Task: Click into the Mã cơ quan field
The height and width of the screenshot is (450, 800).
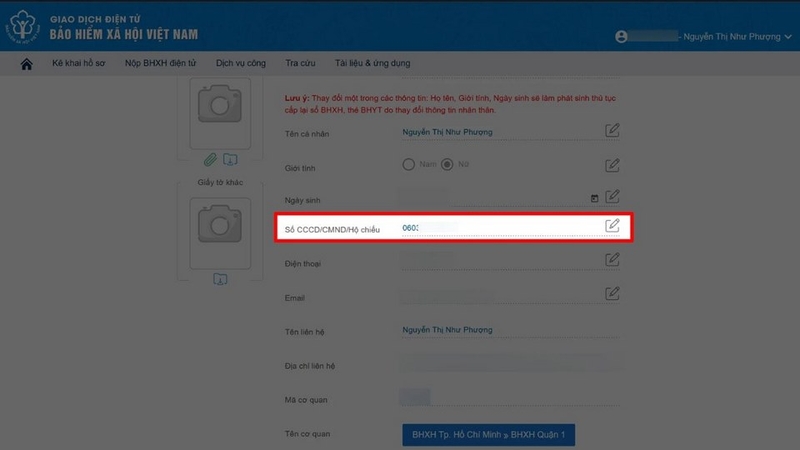Action: pyautogui.click(x=510, y=397)
